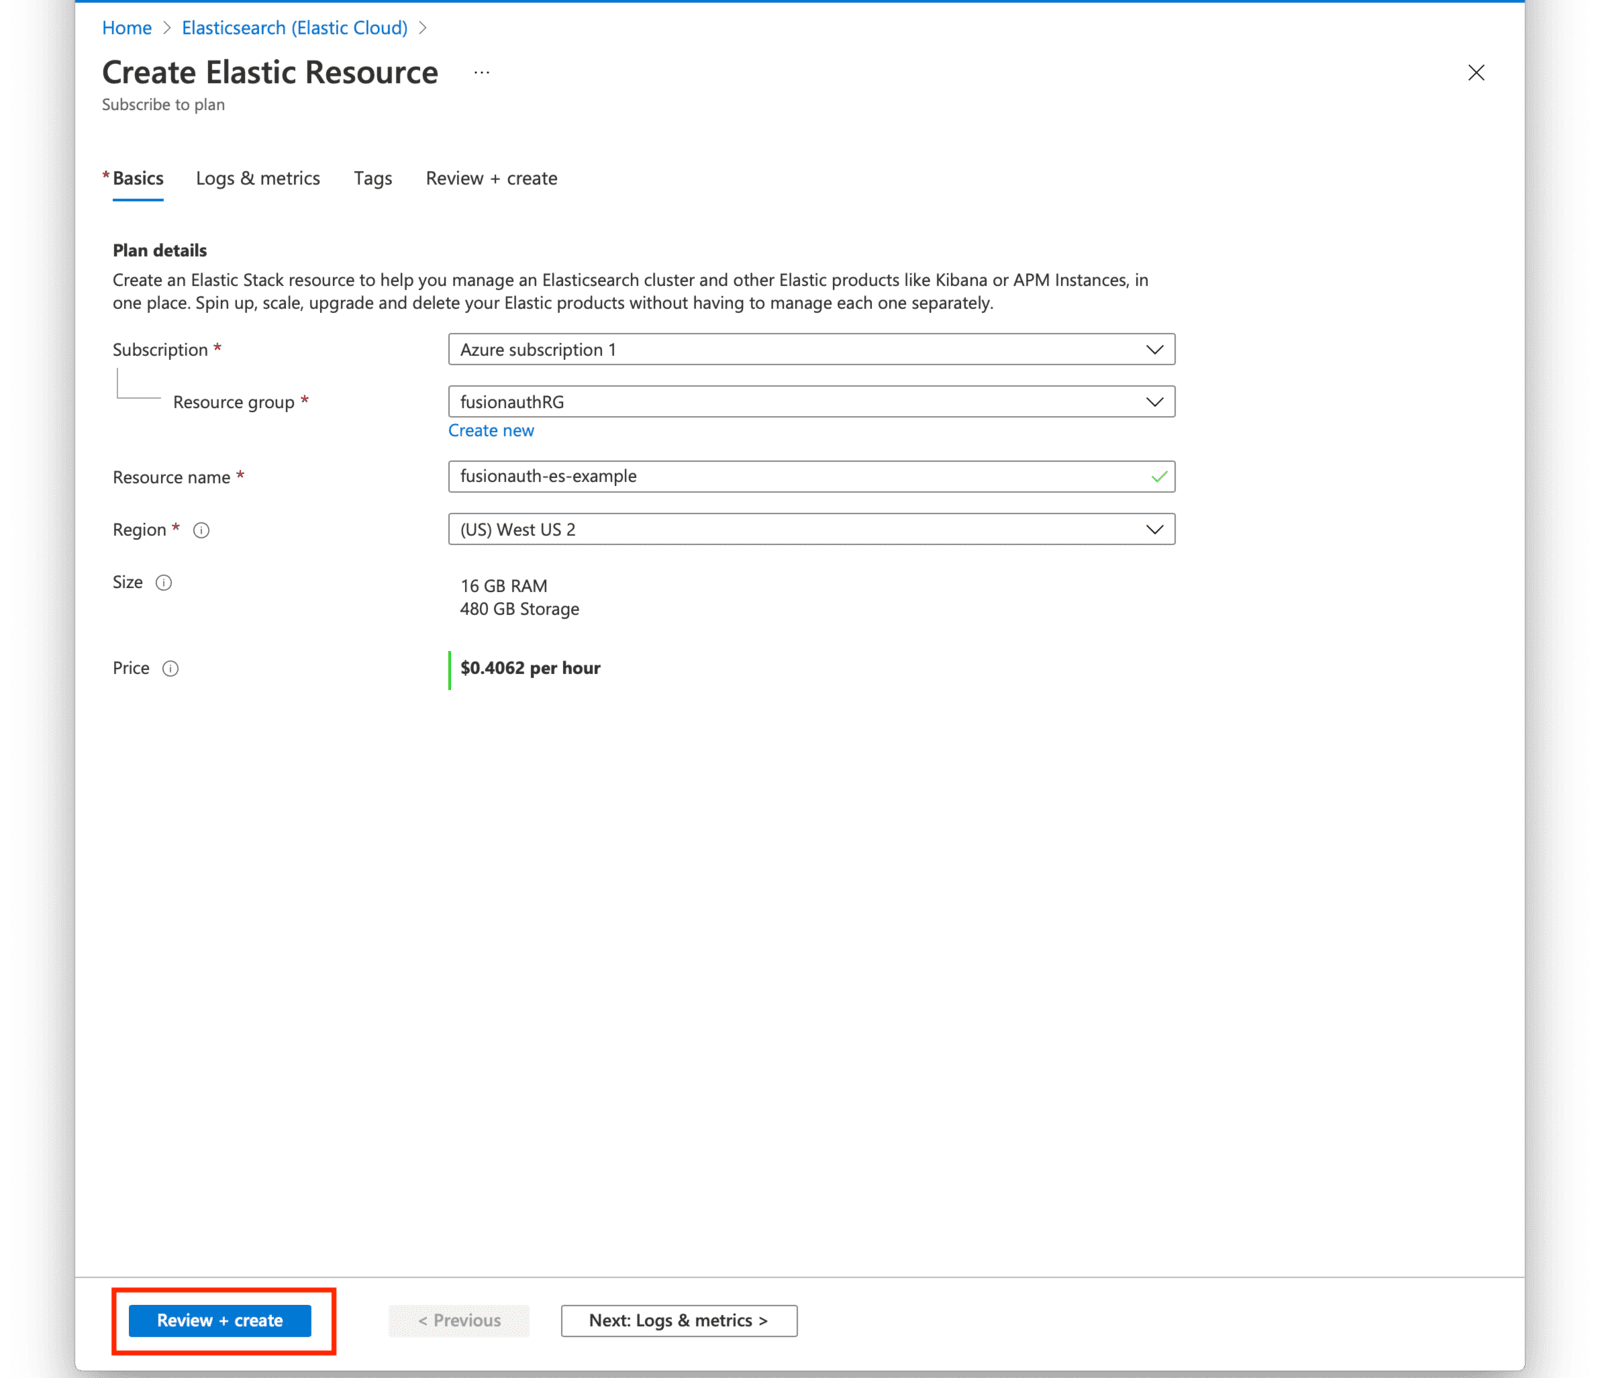Switch to the Tags tab
Screen dimensions: 1600x1378
click(x=373, y=179)
